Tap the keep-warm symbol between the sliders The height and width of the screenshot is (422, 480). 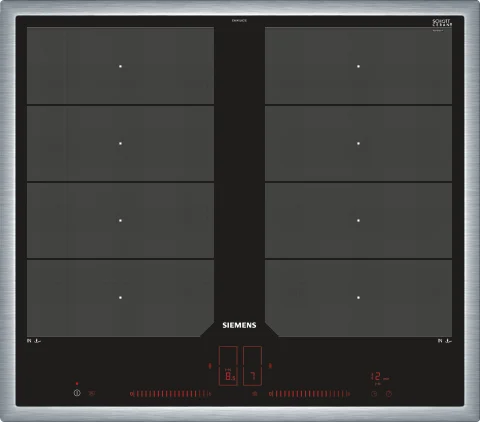coord(255,394)
